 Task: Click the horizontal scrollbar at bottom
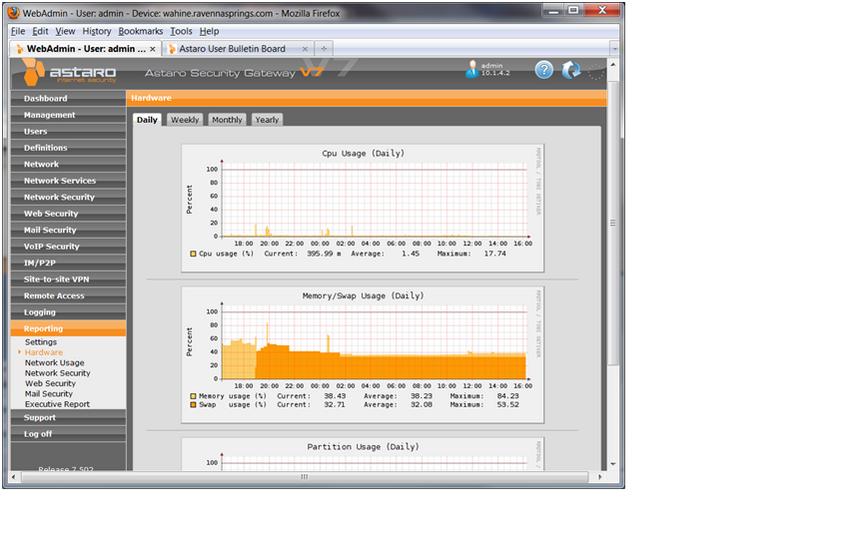point(304,477)
